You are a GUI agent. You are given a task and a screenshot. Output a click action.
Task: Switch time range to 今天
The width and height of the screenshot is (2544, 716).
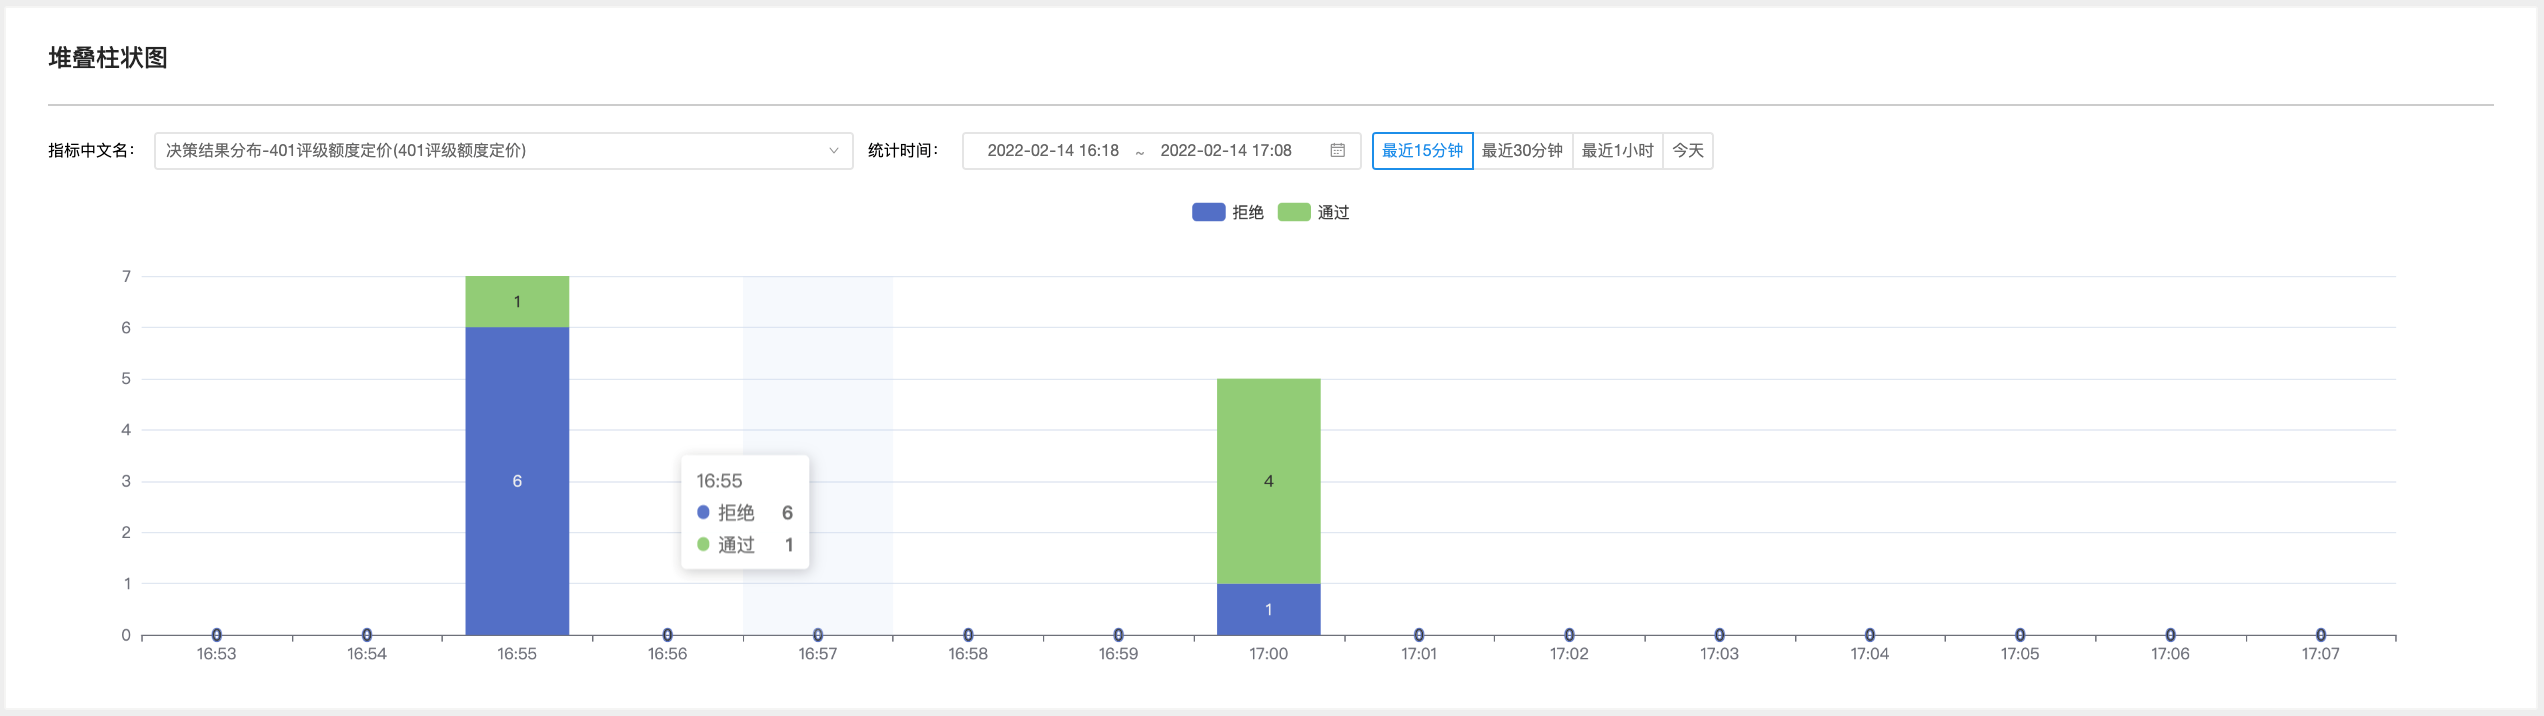click(1687, 151)
